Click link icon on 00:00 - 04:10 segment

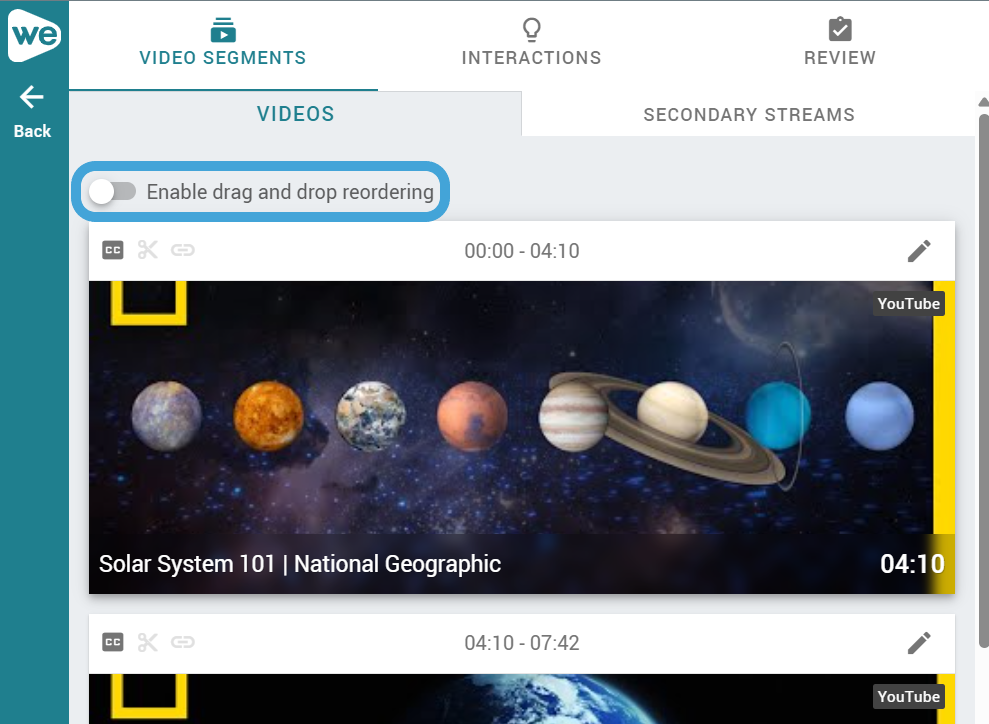(183, 250)
